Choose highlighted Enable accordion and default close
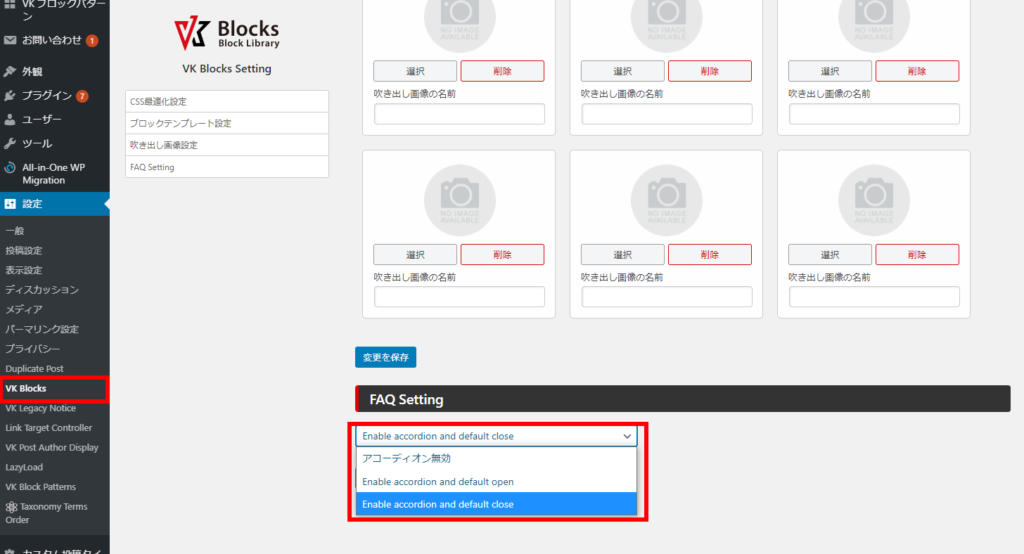 (496, 504)
